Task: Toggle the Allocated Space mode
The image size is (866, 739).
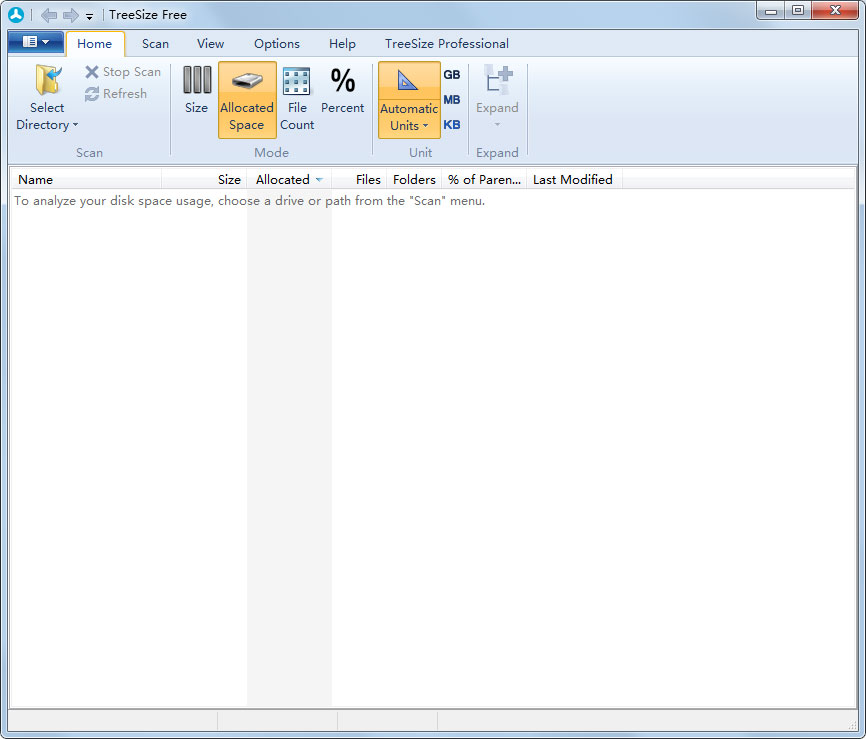Action: (x=247, y=99)
